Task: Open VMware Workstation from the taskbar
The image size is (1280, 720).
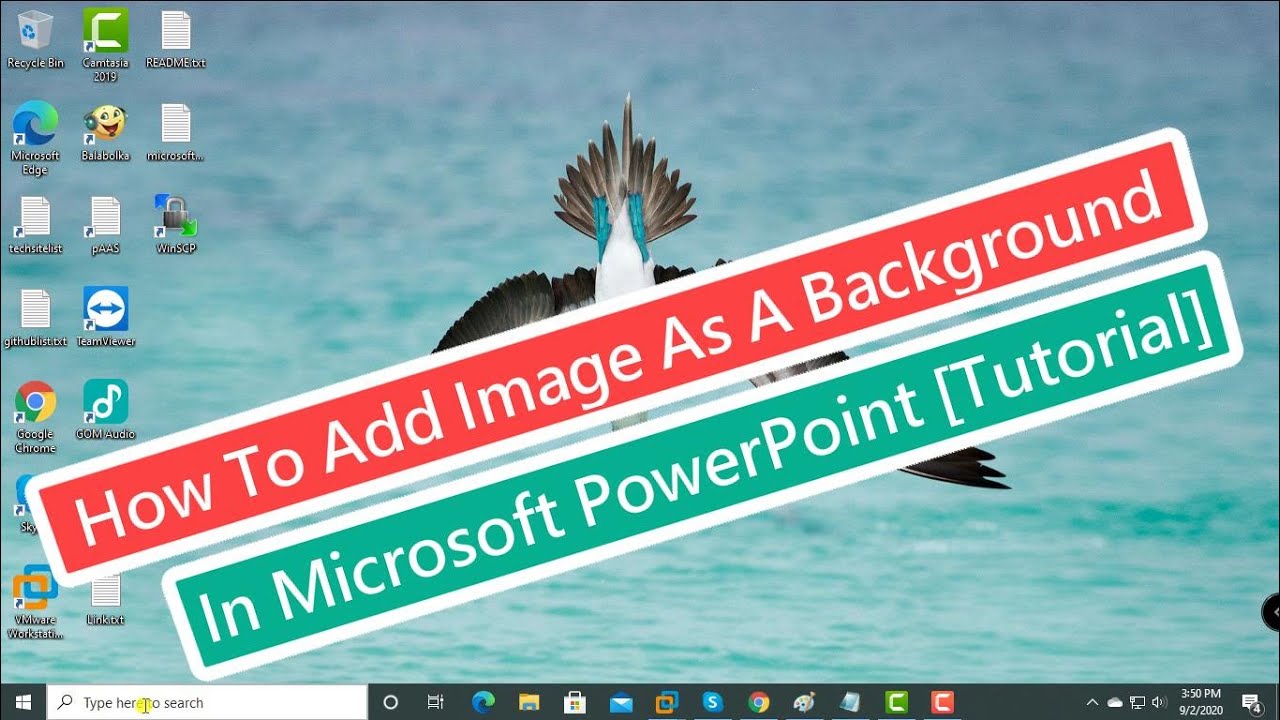Action: click(x=666, y=702)
